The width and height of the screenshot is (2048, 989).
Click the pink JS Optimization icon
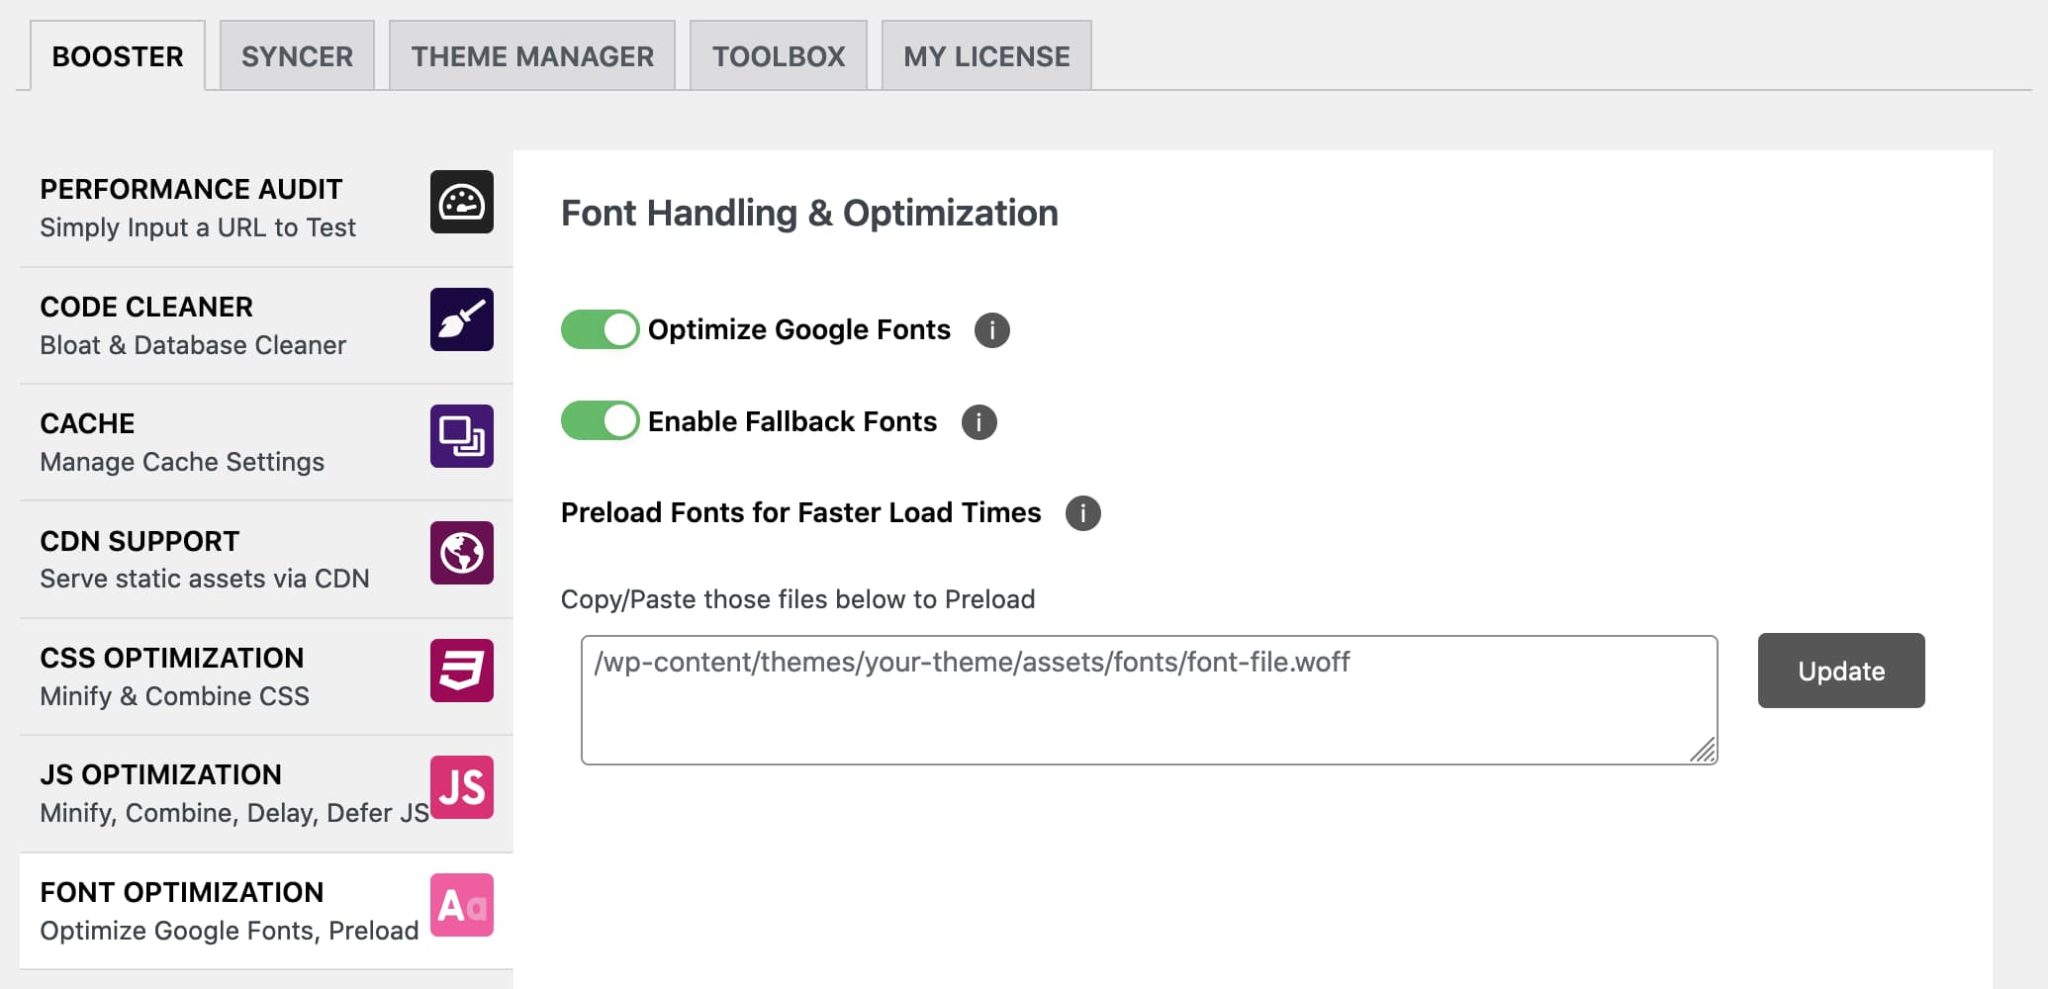point(461,789)
